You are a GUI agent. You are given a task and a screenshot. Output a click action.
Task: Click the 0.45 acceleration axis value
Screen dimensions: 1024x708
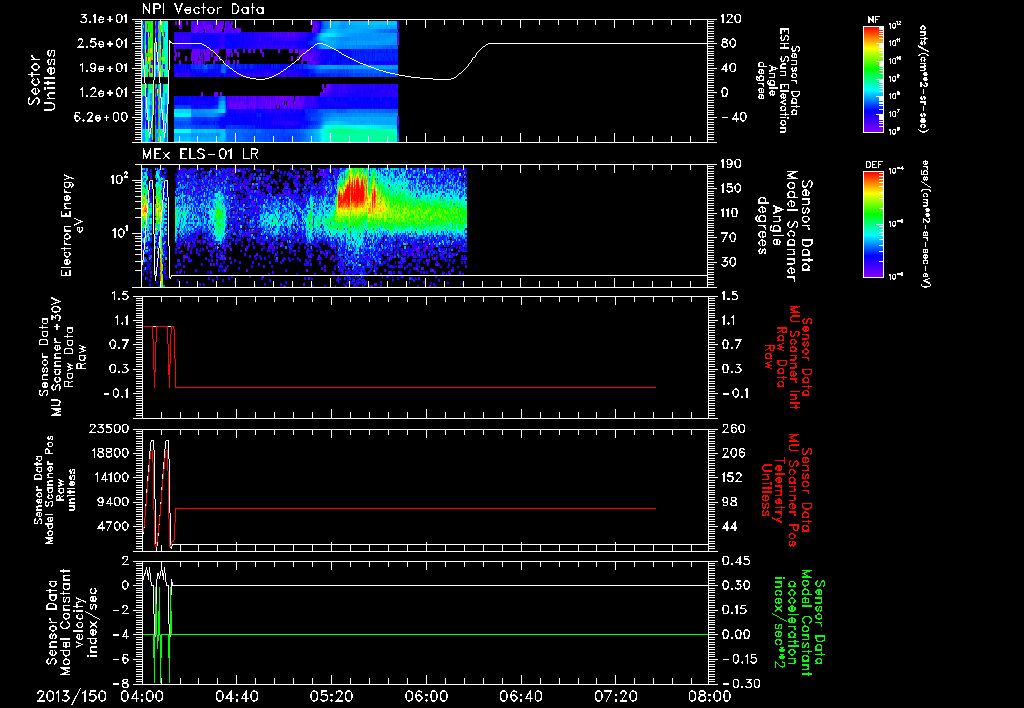pyautogui.click(x=737, y=560)
